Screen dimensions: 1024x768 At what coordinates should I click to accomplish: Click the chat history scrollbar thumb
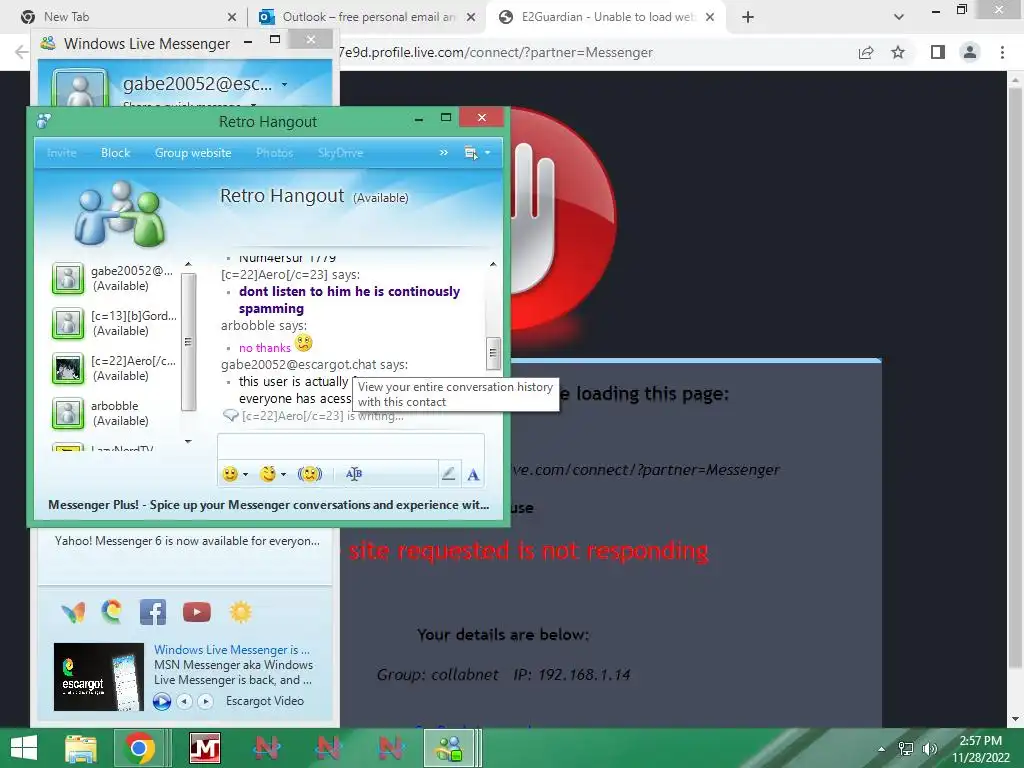[494, 353]
